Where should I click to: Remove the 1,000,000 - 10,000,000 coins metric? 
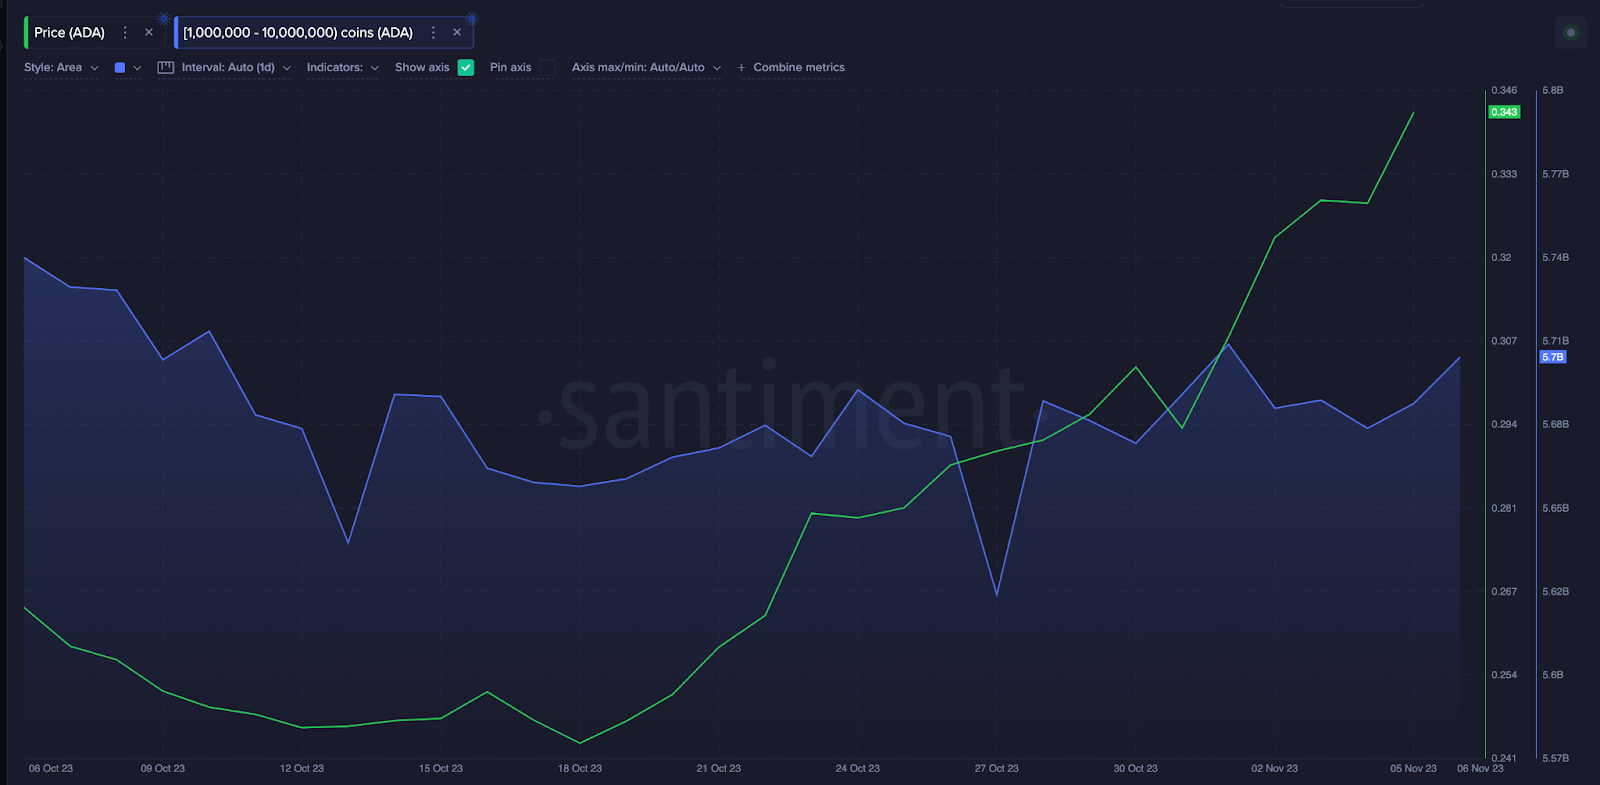click(x=457, y=33)
